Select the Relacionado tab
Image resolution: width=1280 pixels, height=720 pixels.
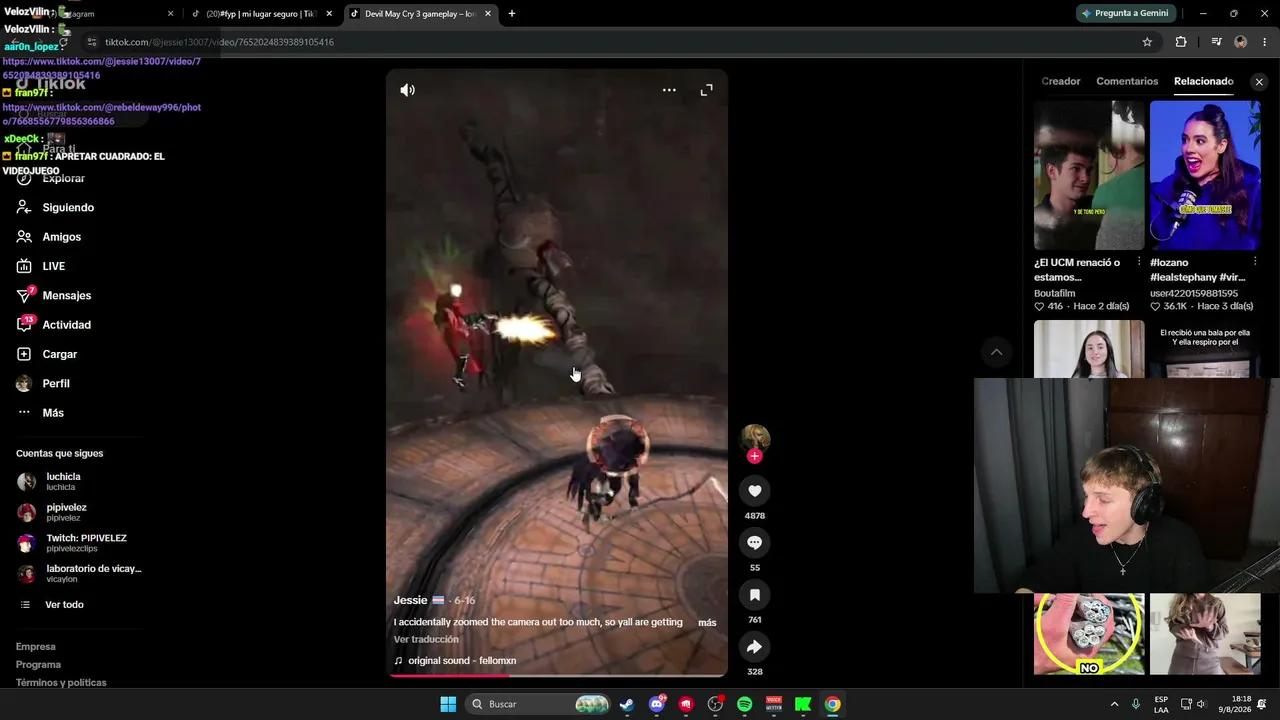pos(1204,81)
